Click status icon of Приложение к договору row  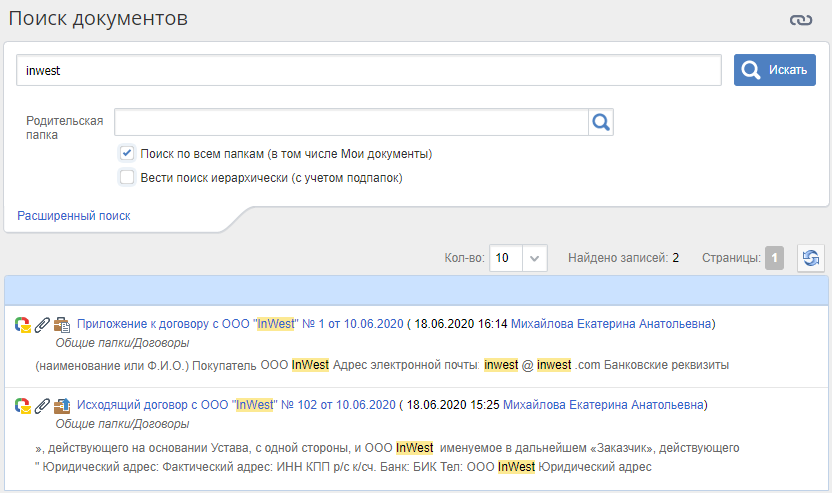tap(22, 325)
